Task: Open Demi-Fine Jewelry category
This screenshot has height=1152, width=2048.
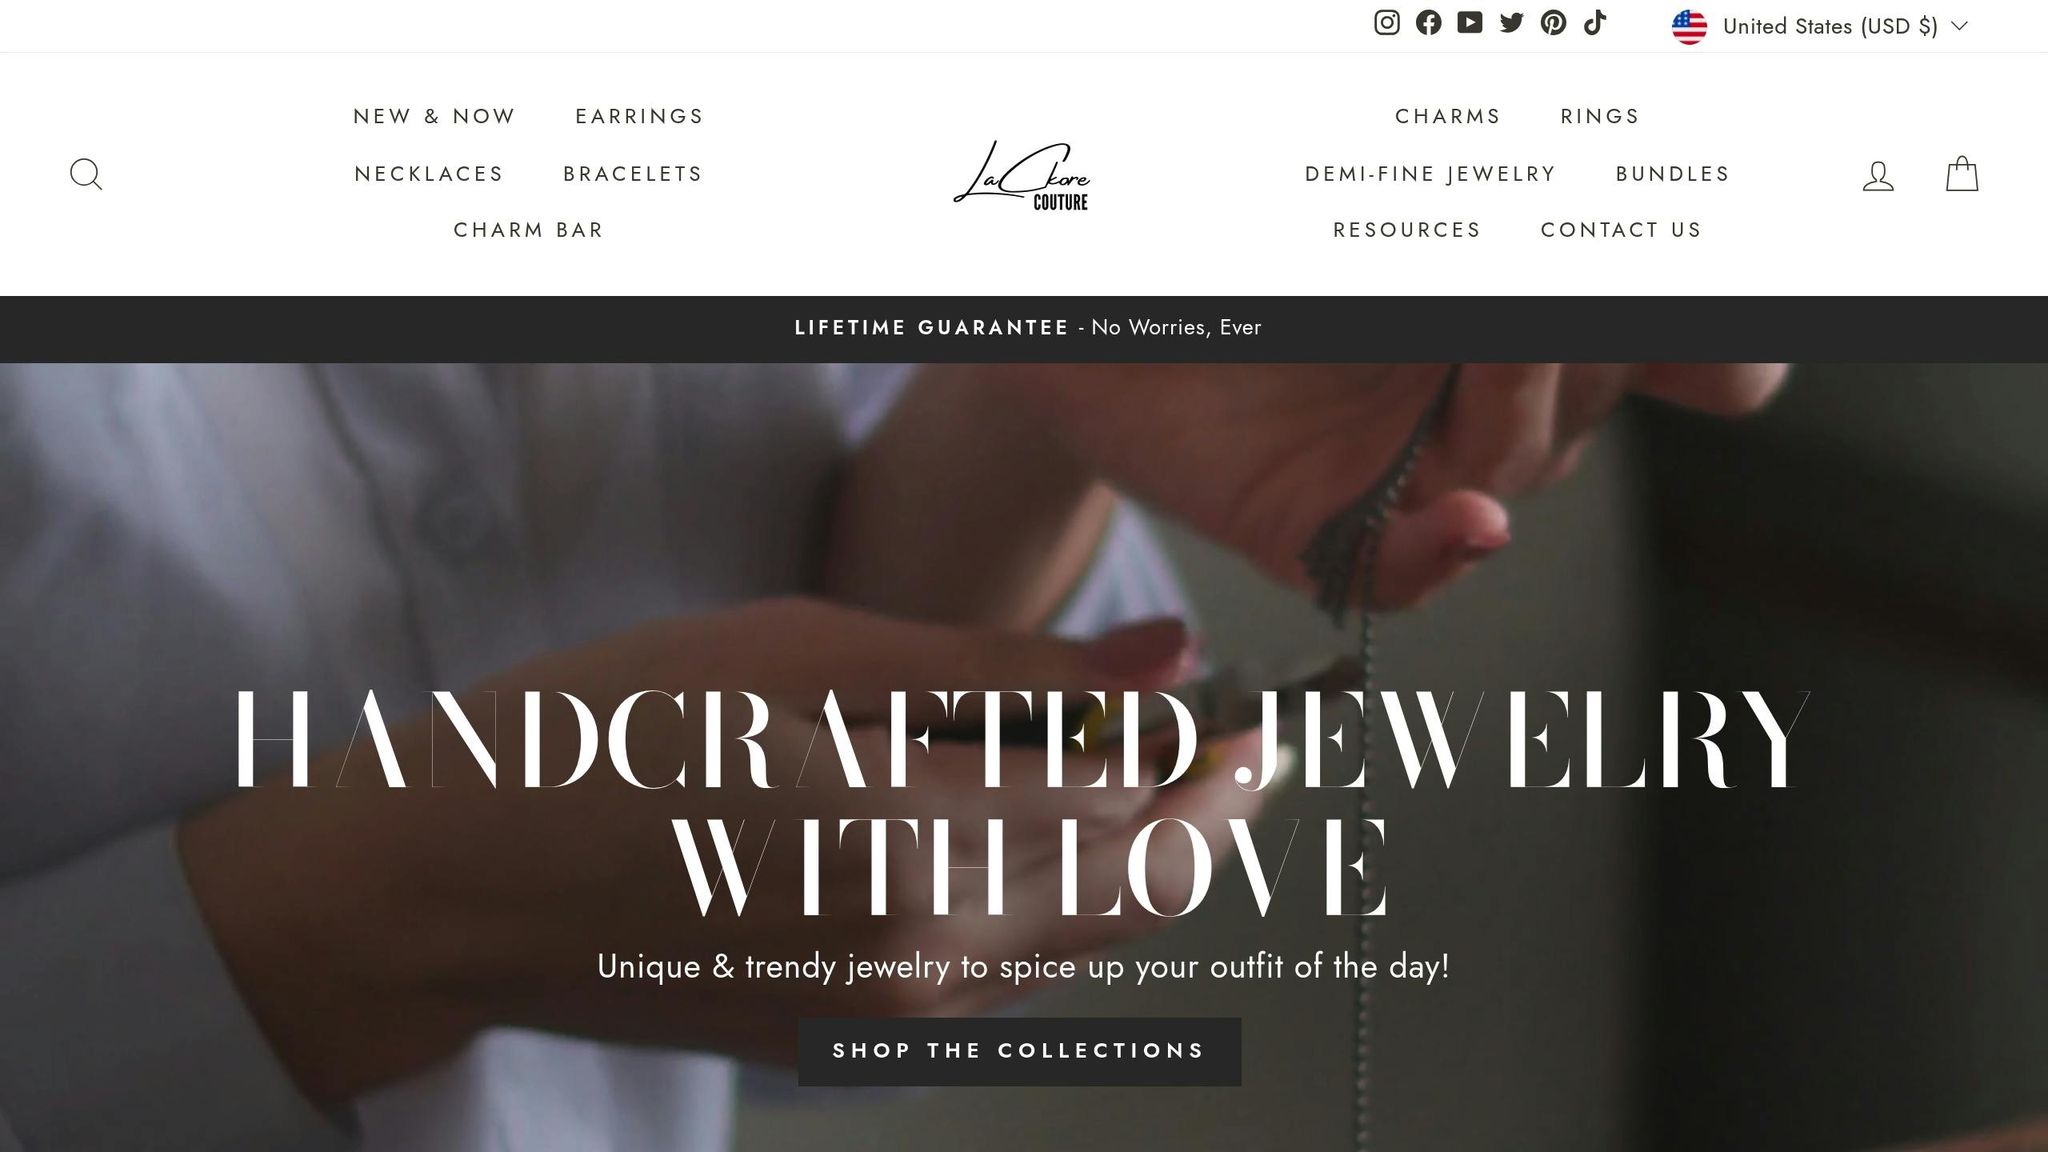Action: [x=1431, y=174]
